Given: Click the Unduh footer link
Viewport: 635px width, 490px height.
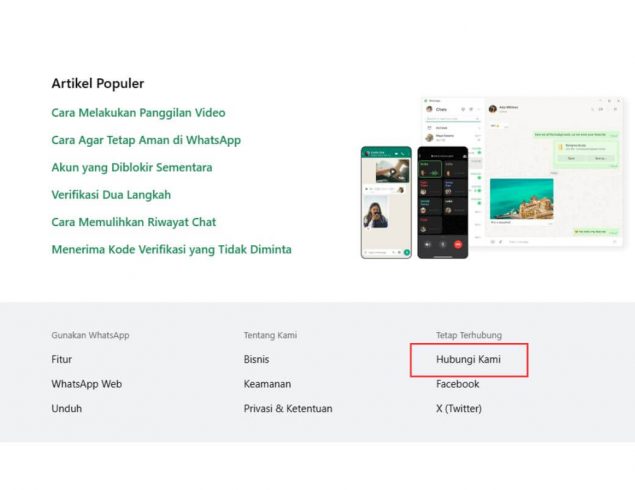Looking at the screenshot, I should [66, 408].
